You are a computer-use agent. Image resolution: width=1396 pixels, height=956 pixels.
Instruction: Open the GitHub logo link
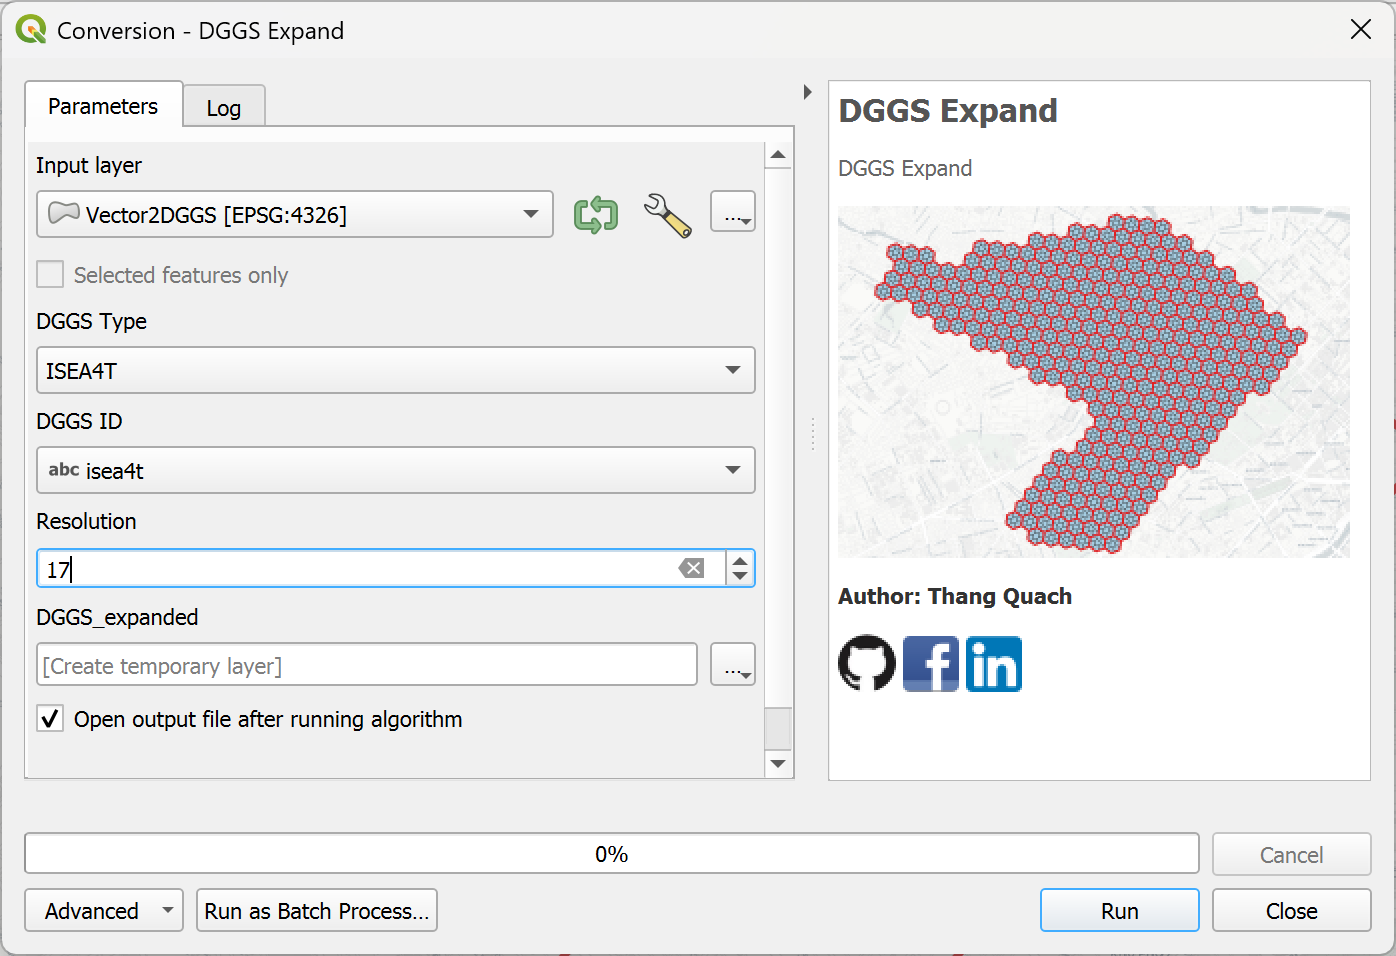pos(867,663)
